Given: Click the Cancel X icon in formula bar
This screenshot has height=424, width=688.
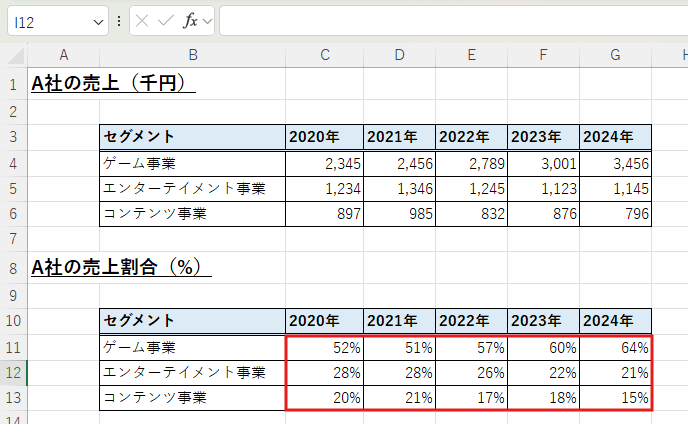Looking at the screenshot, I should click(x=143, y=21).
